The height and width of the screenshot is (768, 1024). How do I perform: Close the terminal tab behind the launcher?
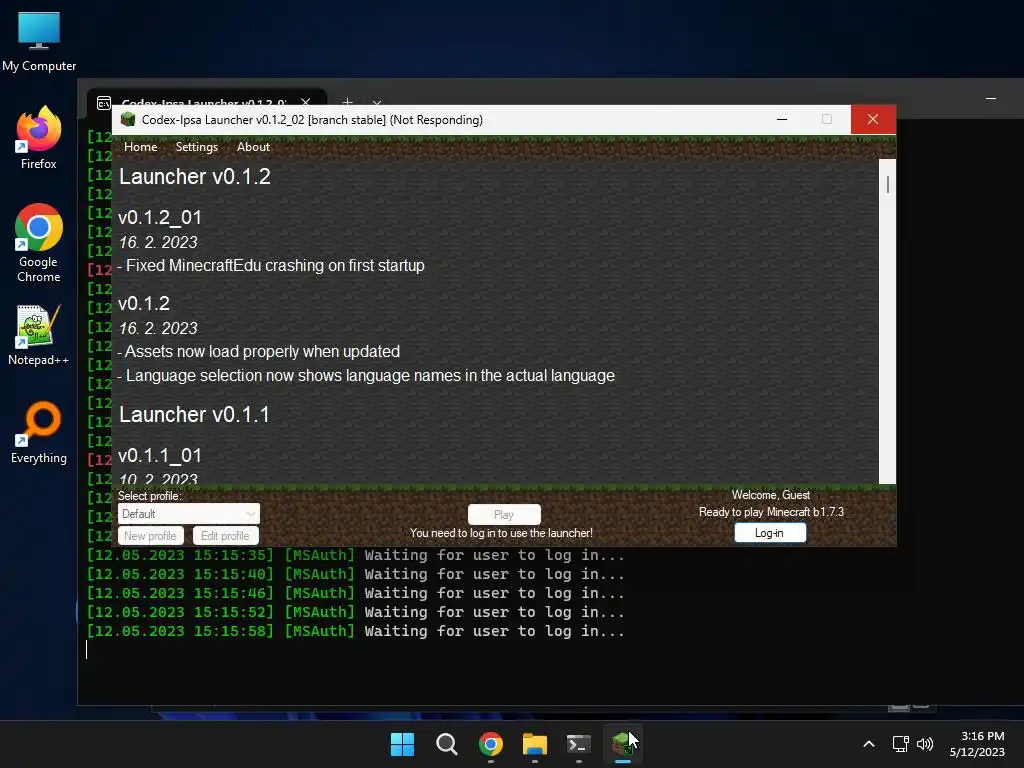(x=305, y=102)
